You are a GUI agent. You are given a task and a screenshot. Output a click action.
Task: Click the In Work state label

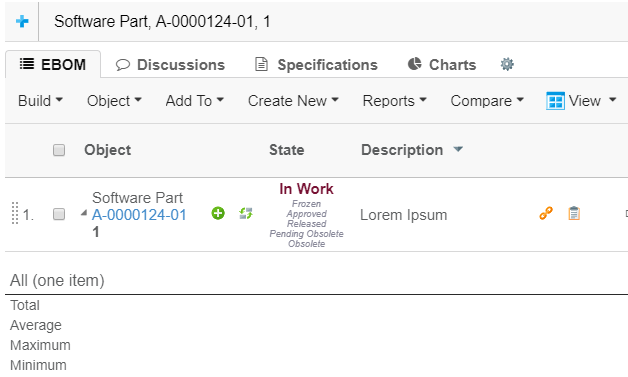pyautogui.click(x=306, y=189)
